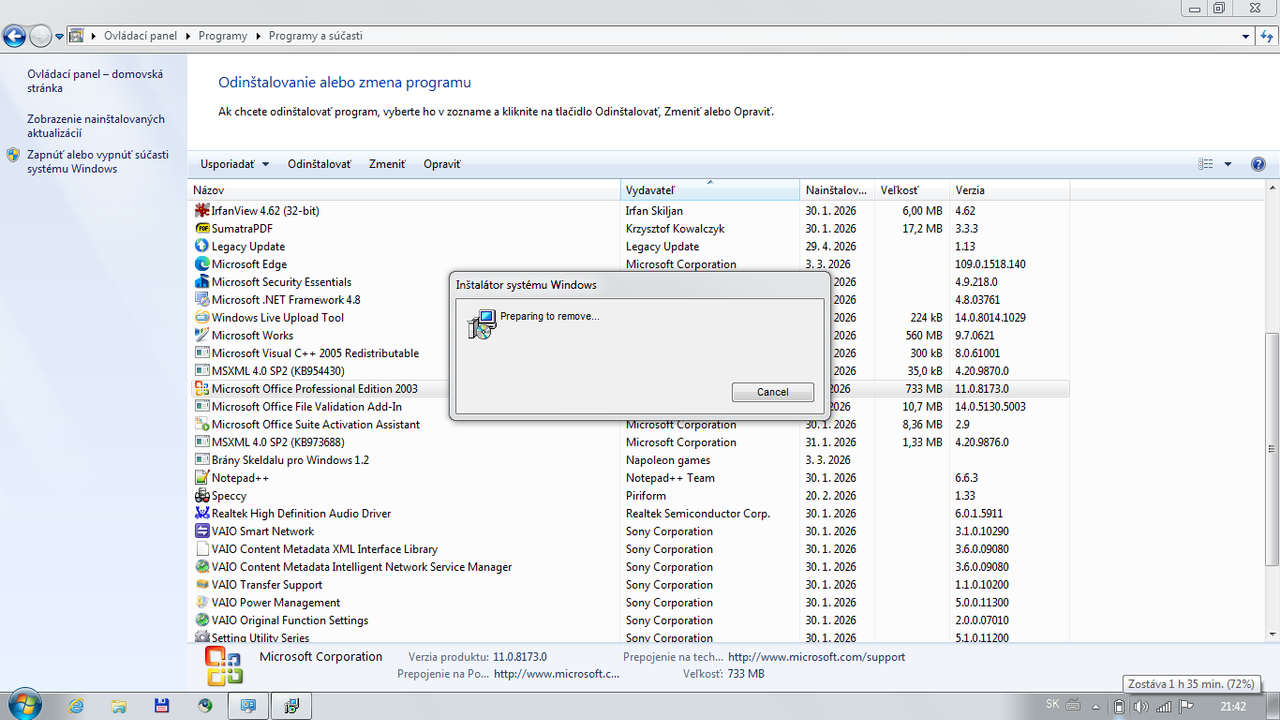This screenshot has width=1280, height=720.
Task: Open the Usporiadať dropdown menu
Action: [235, 164]
